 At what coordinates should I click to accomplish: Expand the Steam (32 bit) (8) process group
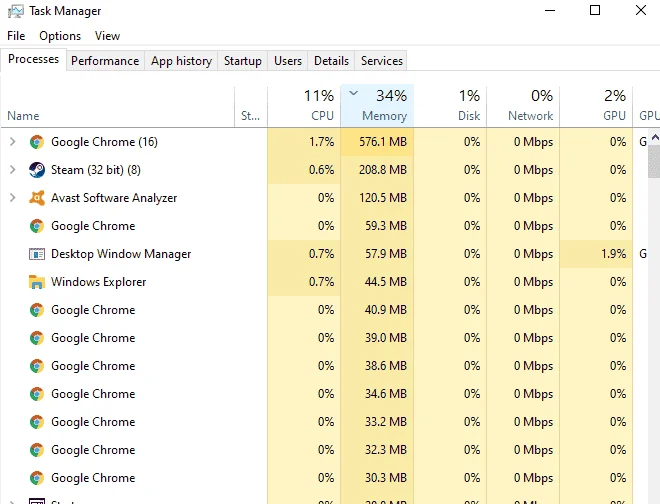[13, 170]
